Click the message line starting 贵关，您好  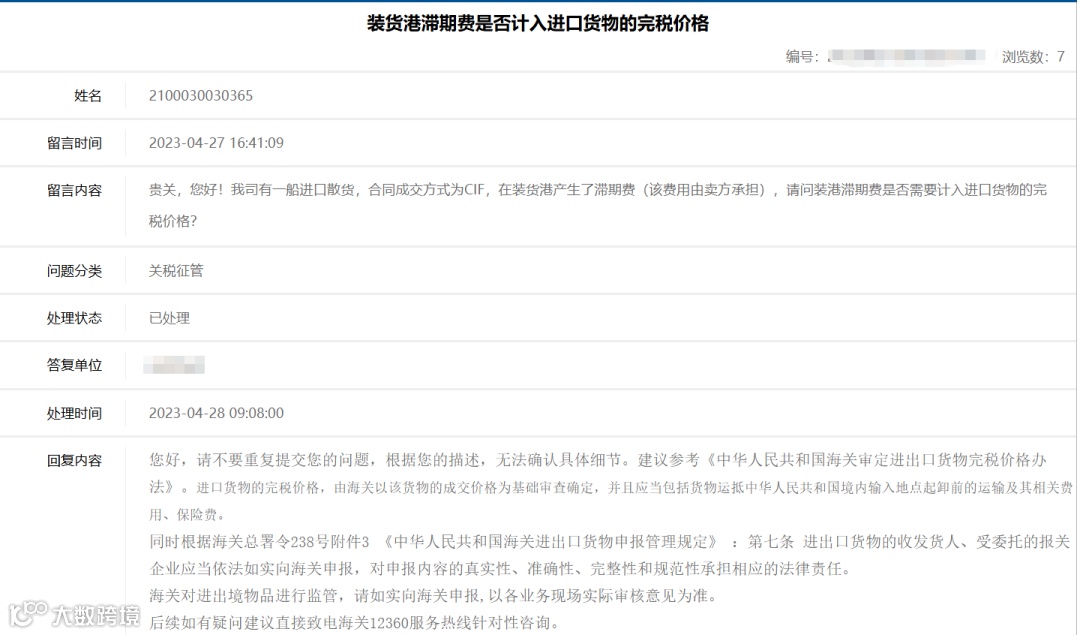[598, 190]
